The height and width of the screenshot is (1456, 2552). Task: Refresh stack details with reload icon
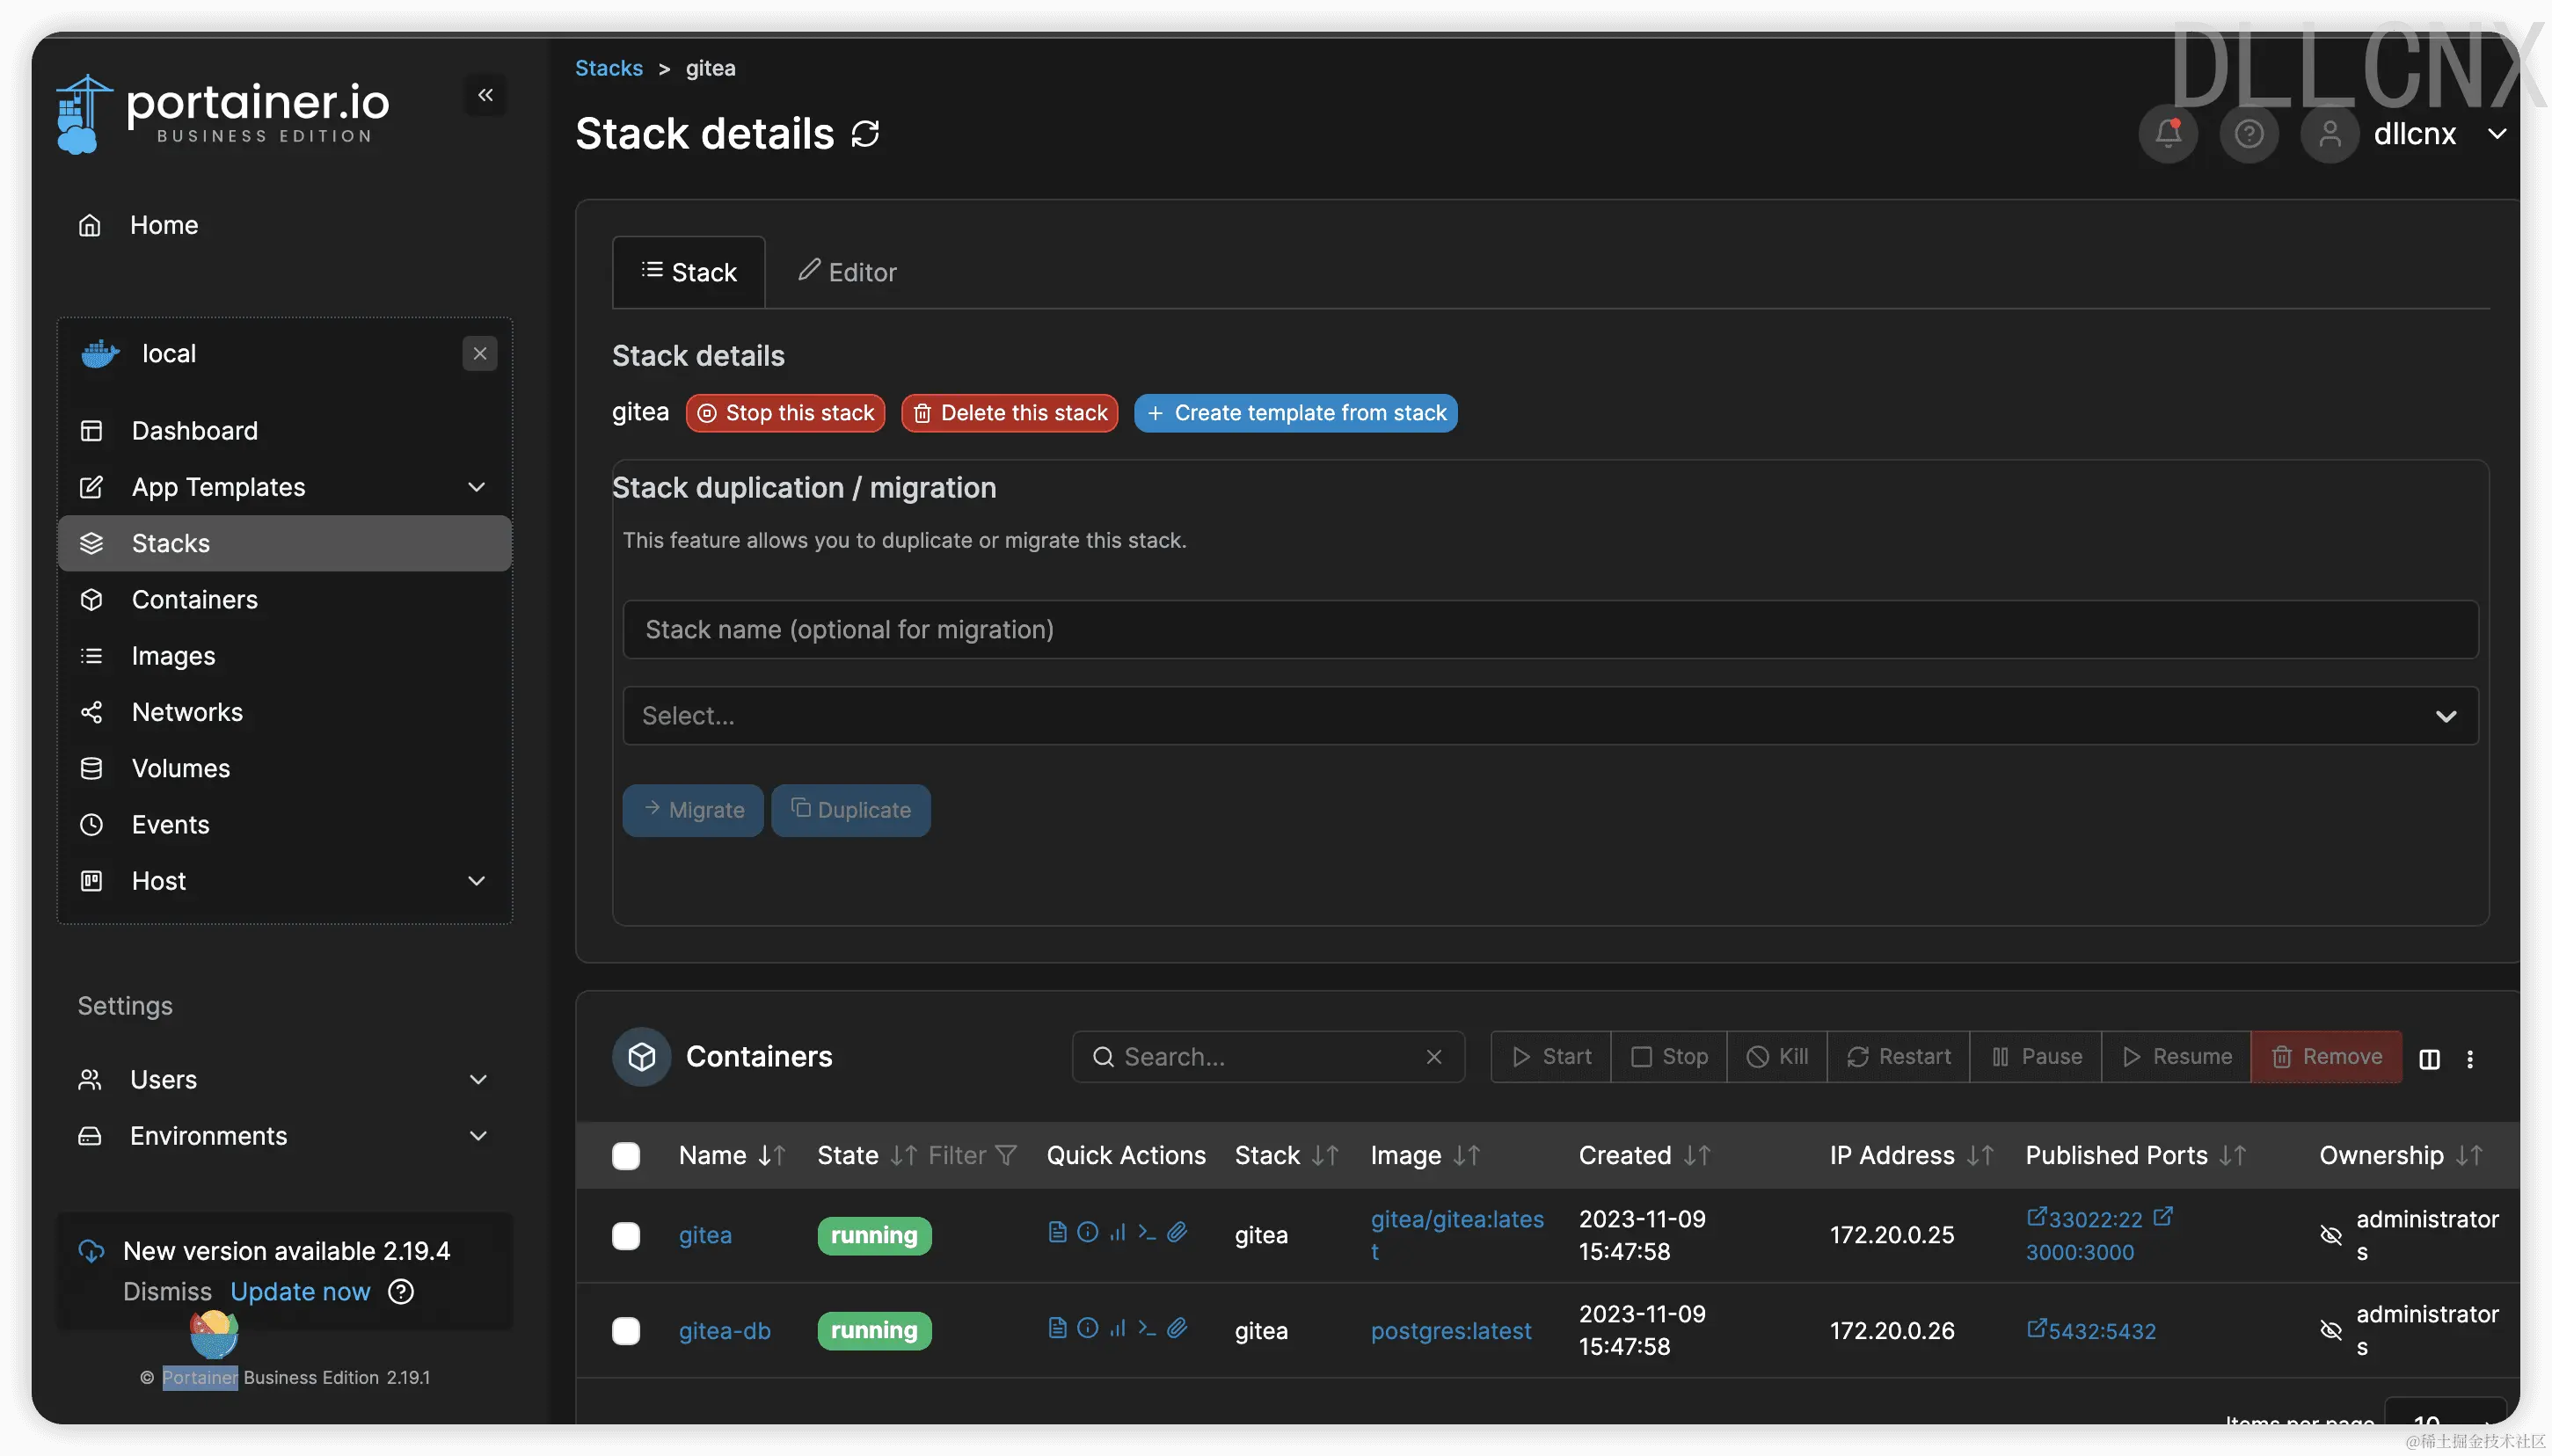865,134
